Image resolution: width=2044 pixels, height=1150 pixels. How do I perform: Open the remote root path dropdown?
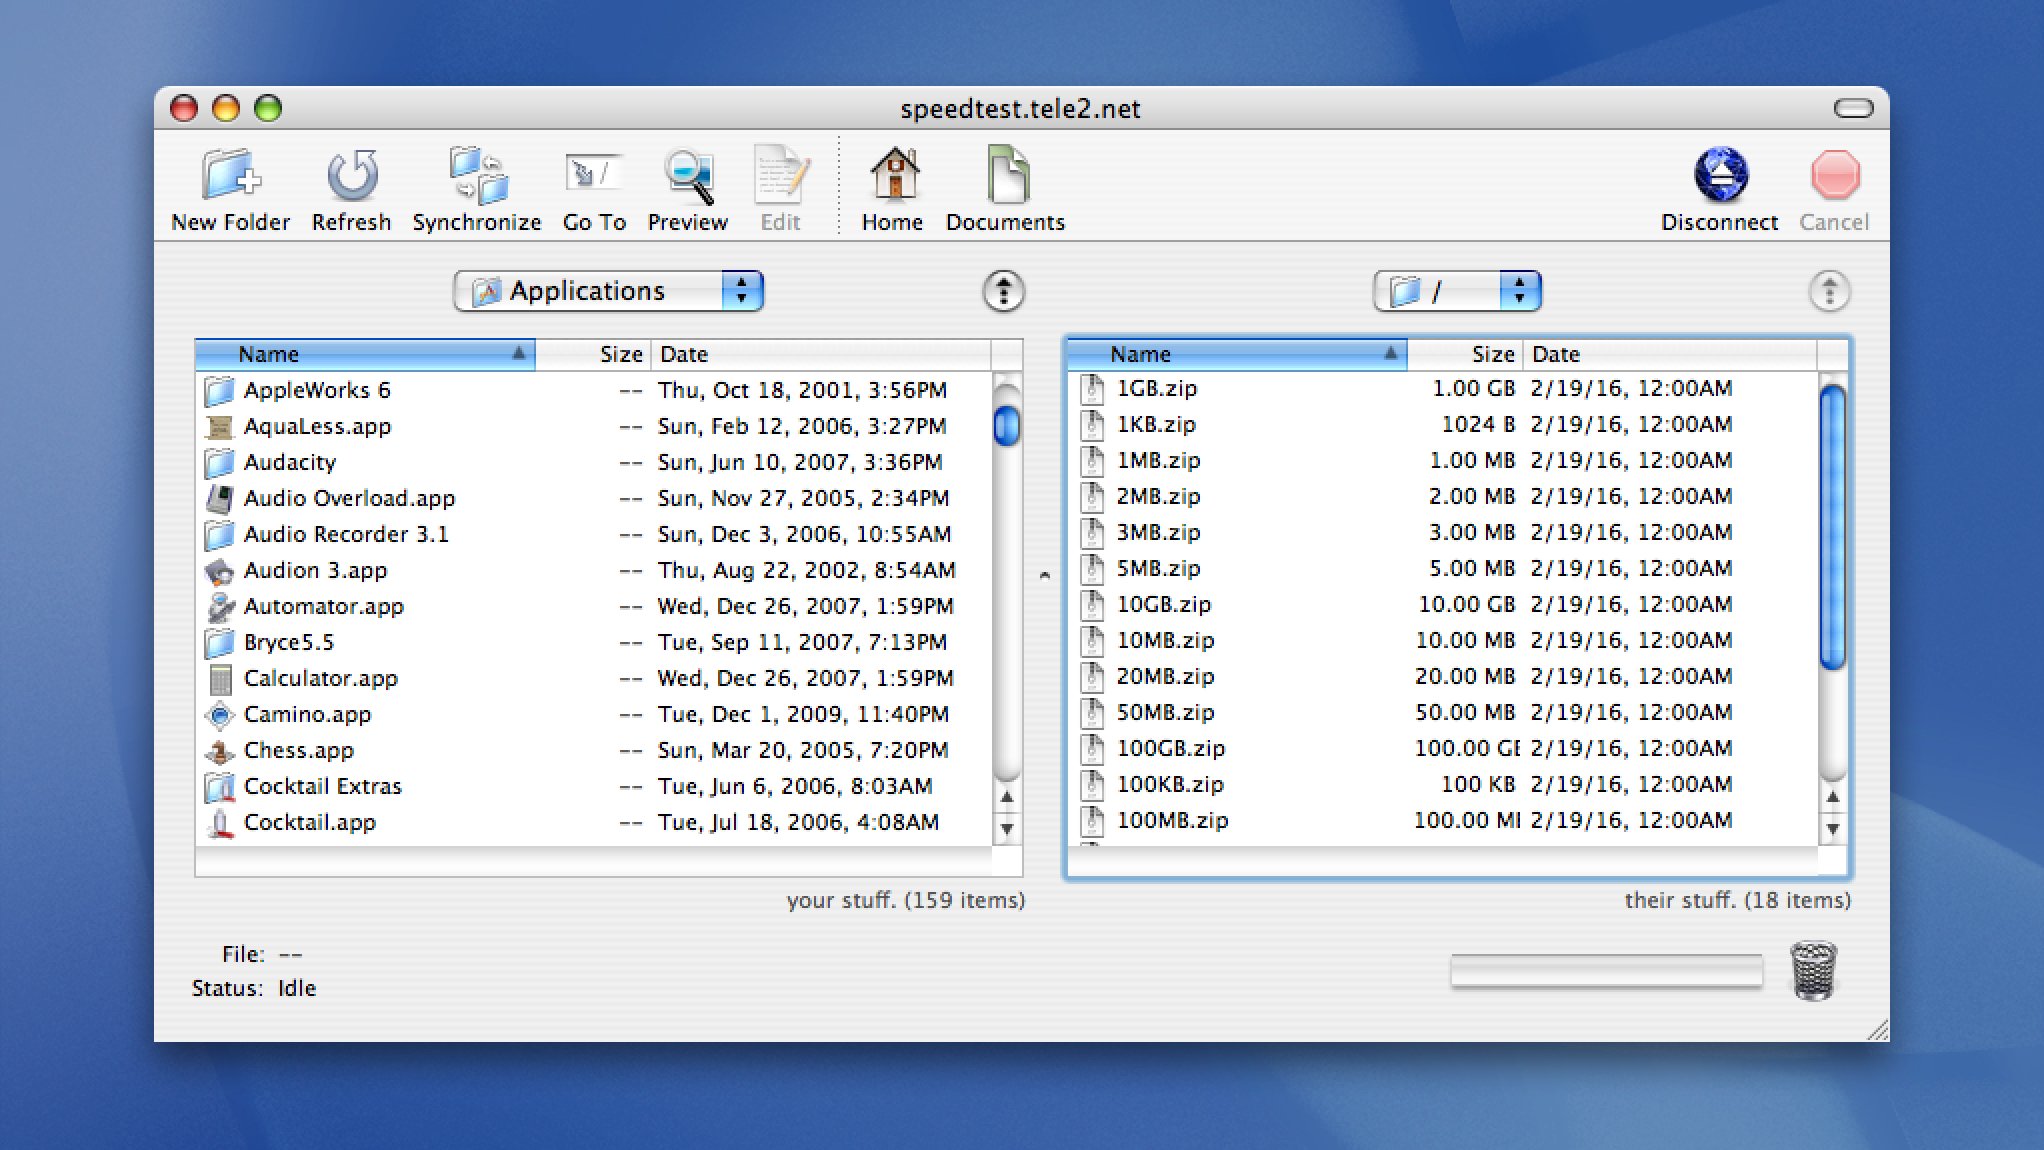1457,291
